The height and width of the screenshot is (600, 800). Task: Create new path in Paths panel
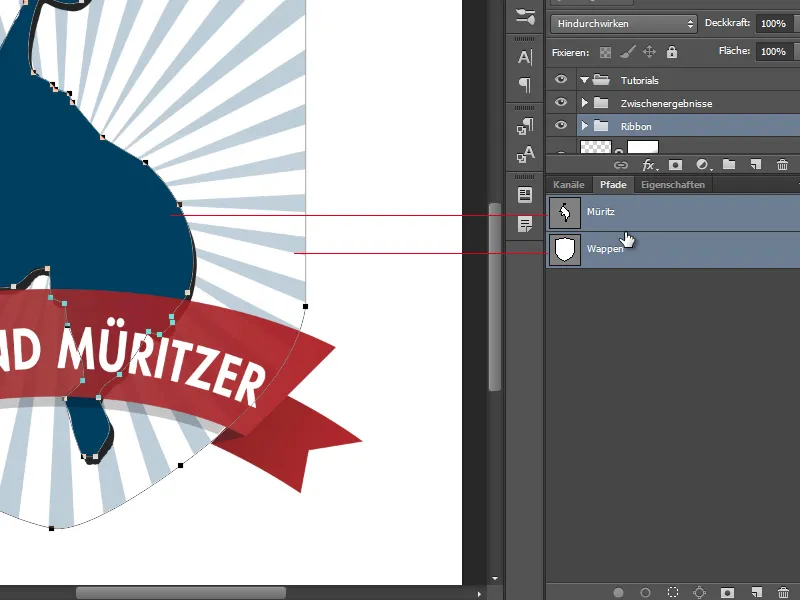[756, 592]
